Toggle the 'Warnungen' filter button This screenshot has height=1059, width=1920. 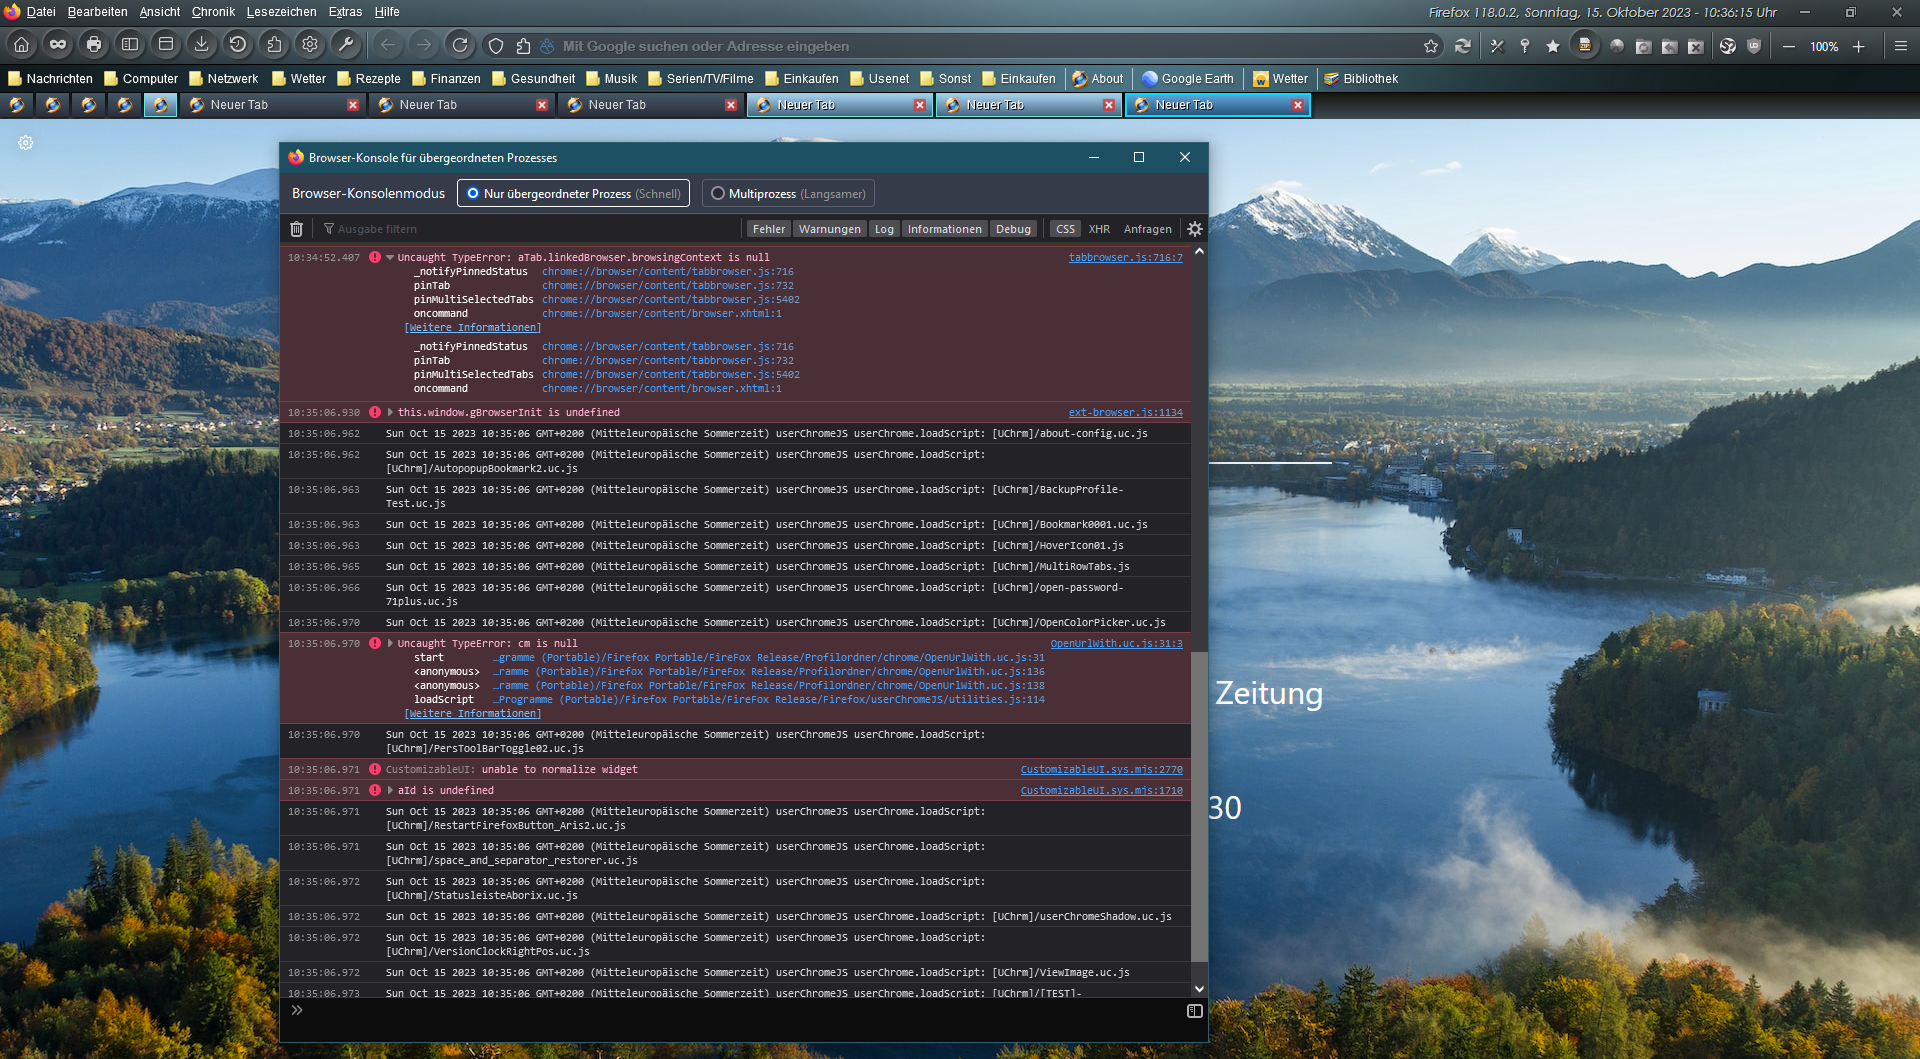coord(829,229)
